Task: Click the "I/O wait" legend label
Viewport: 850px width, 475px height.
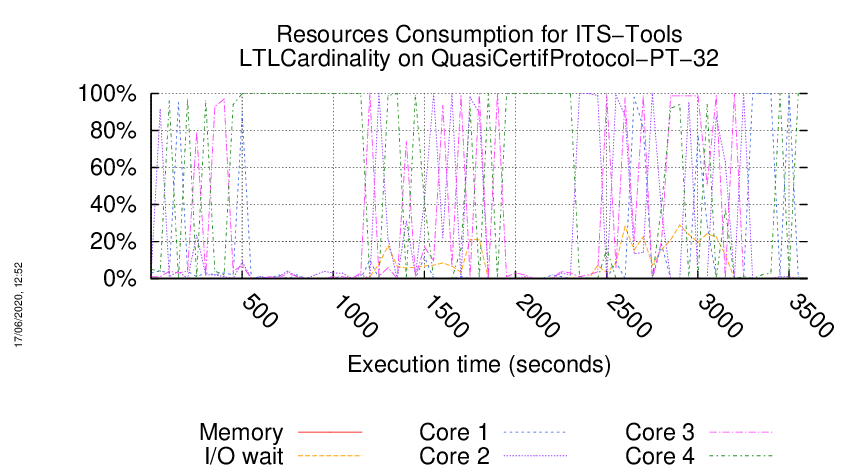Action: (244, 456)
